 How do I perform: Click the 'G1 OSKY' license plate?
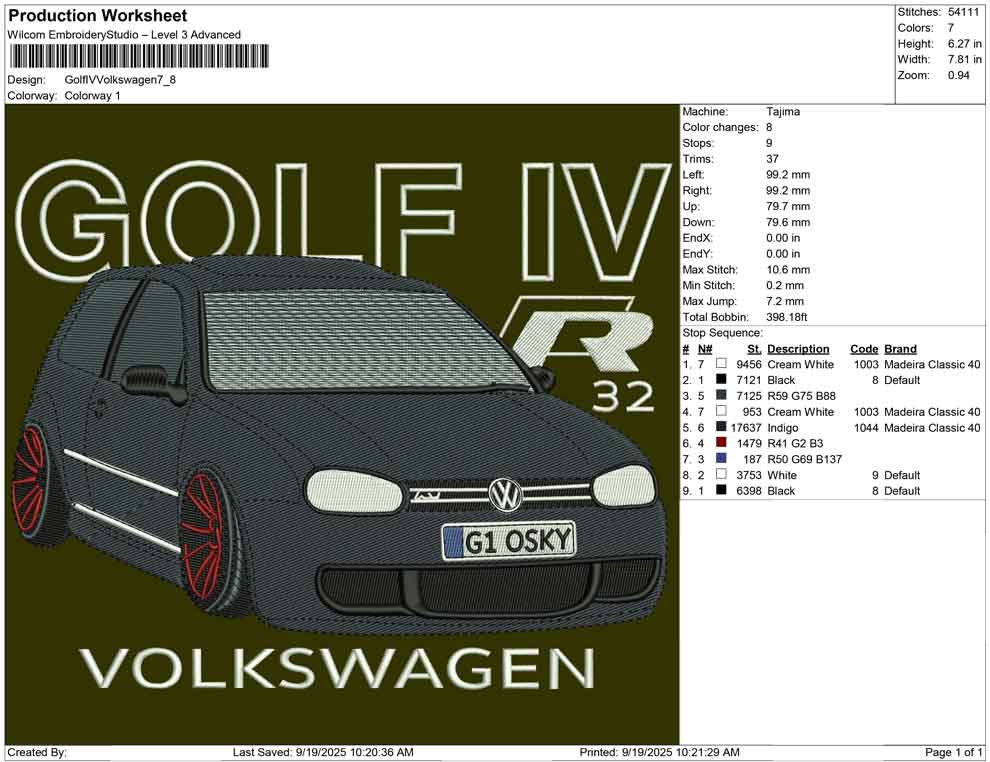point(509,541)
